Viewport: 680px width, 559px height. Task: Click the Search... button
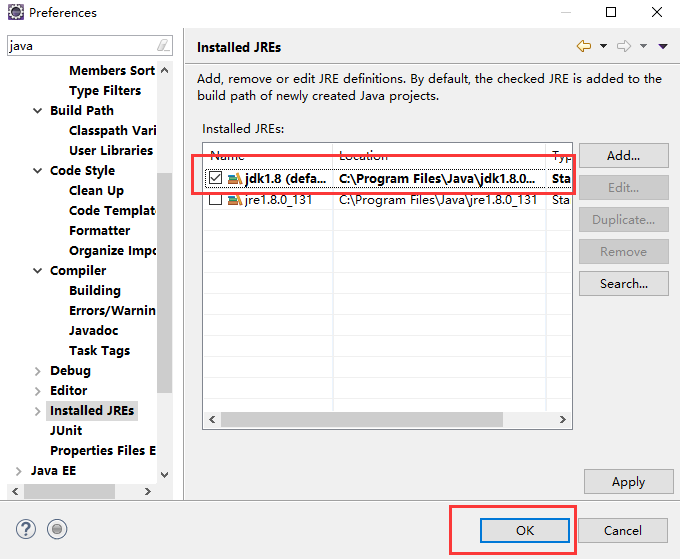(x=624, y=284)
